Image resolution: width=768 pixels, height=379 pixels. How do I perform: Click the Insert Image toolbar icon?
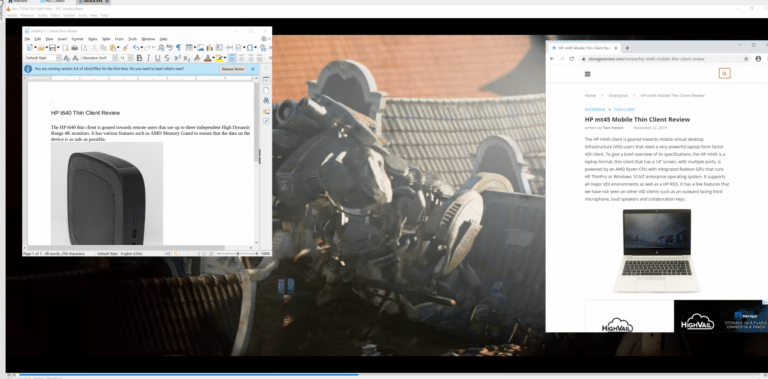click(x=201, y=47)
